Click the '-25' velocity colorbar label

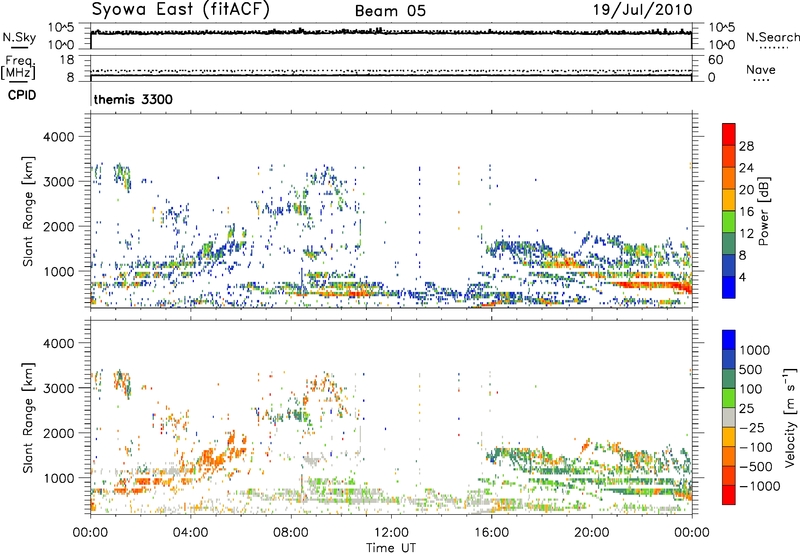click(x=752, y=427)
